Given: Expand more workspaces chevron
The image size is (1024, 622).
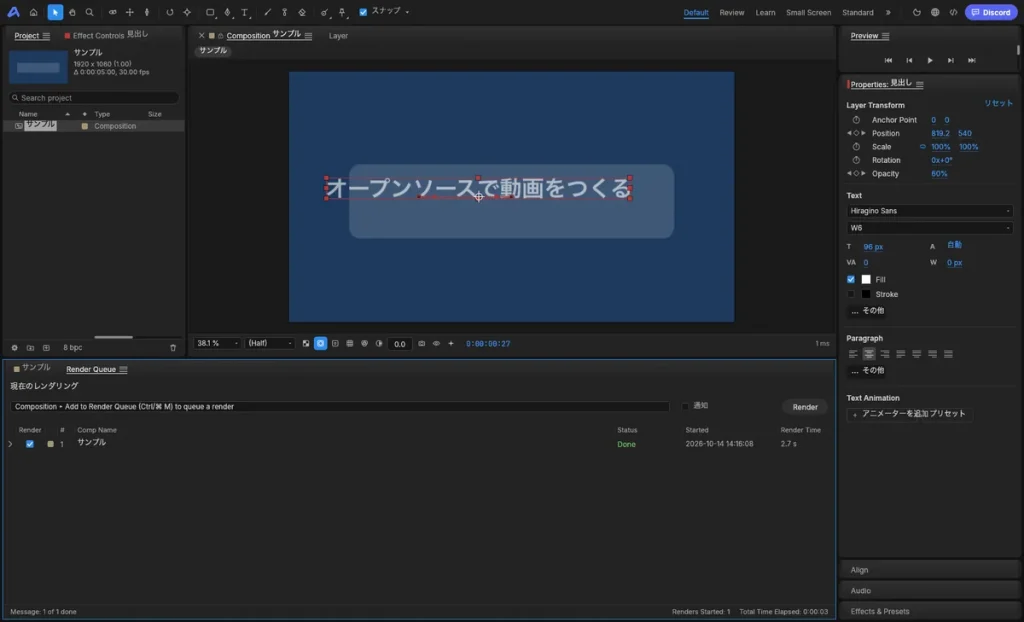Looking at the screenshot, I should pos(888,12).
